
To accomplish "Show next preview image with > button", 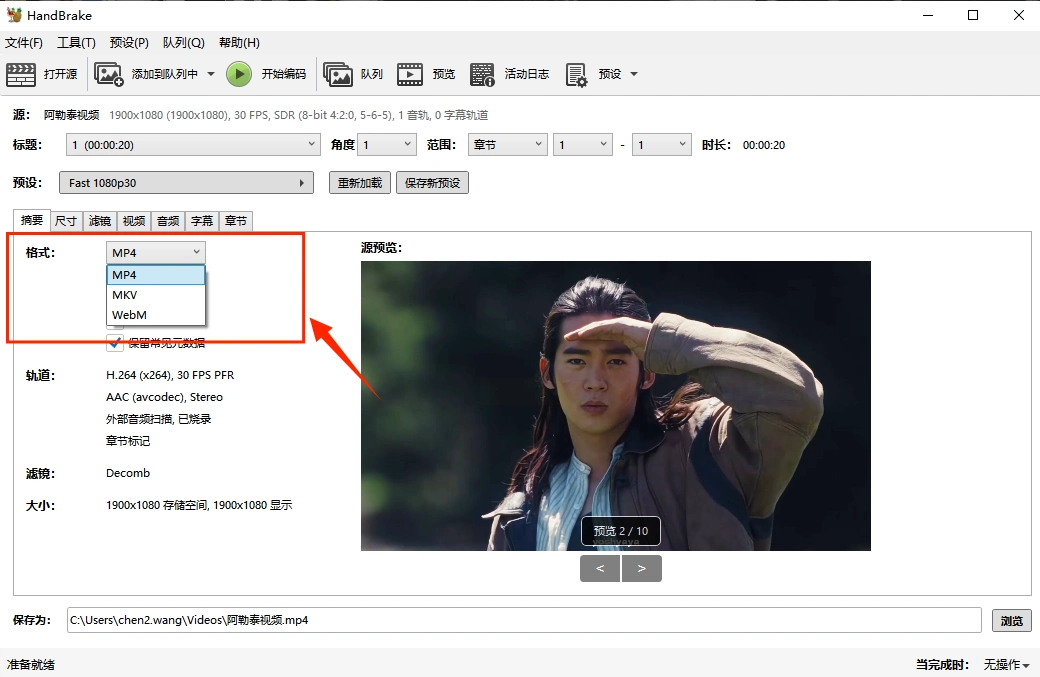I will coord(641,568).
